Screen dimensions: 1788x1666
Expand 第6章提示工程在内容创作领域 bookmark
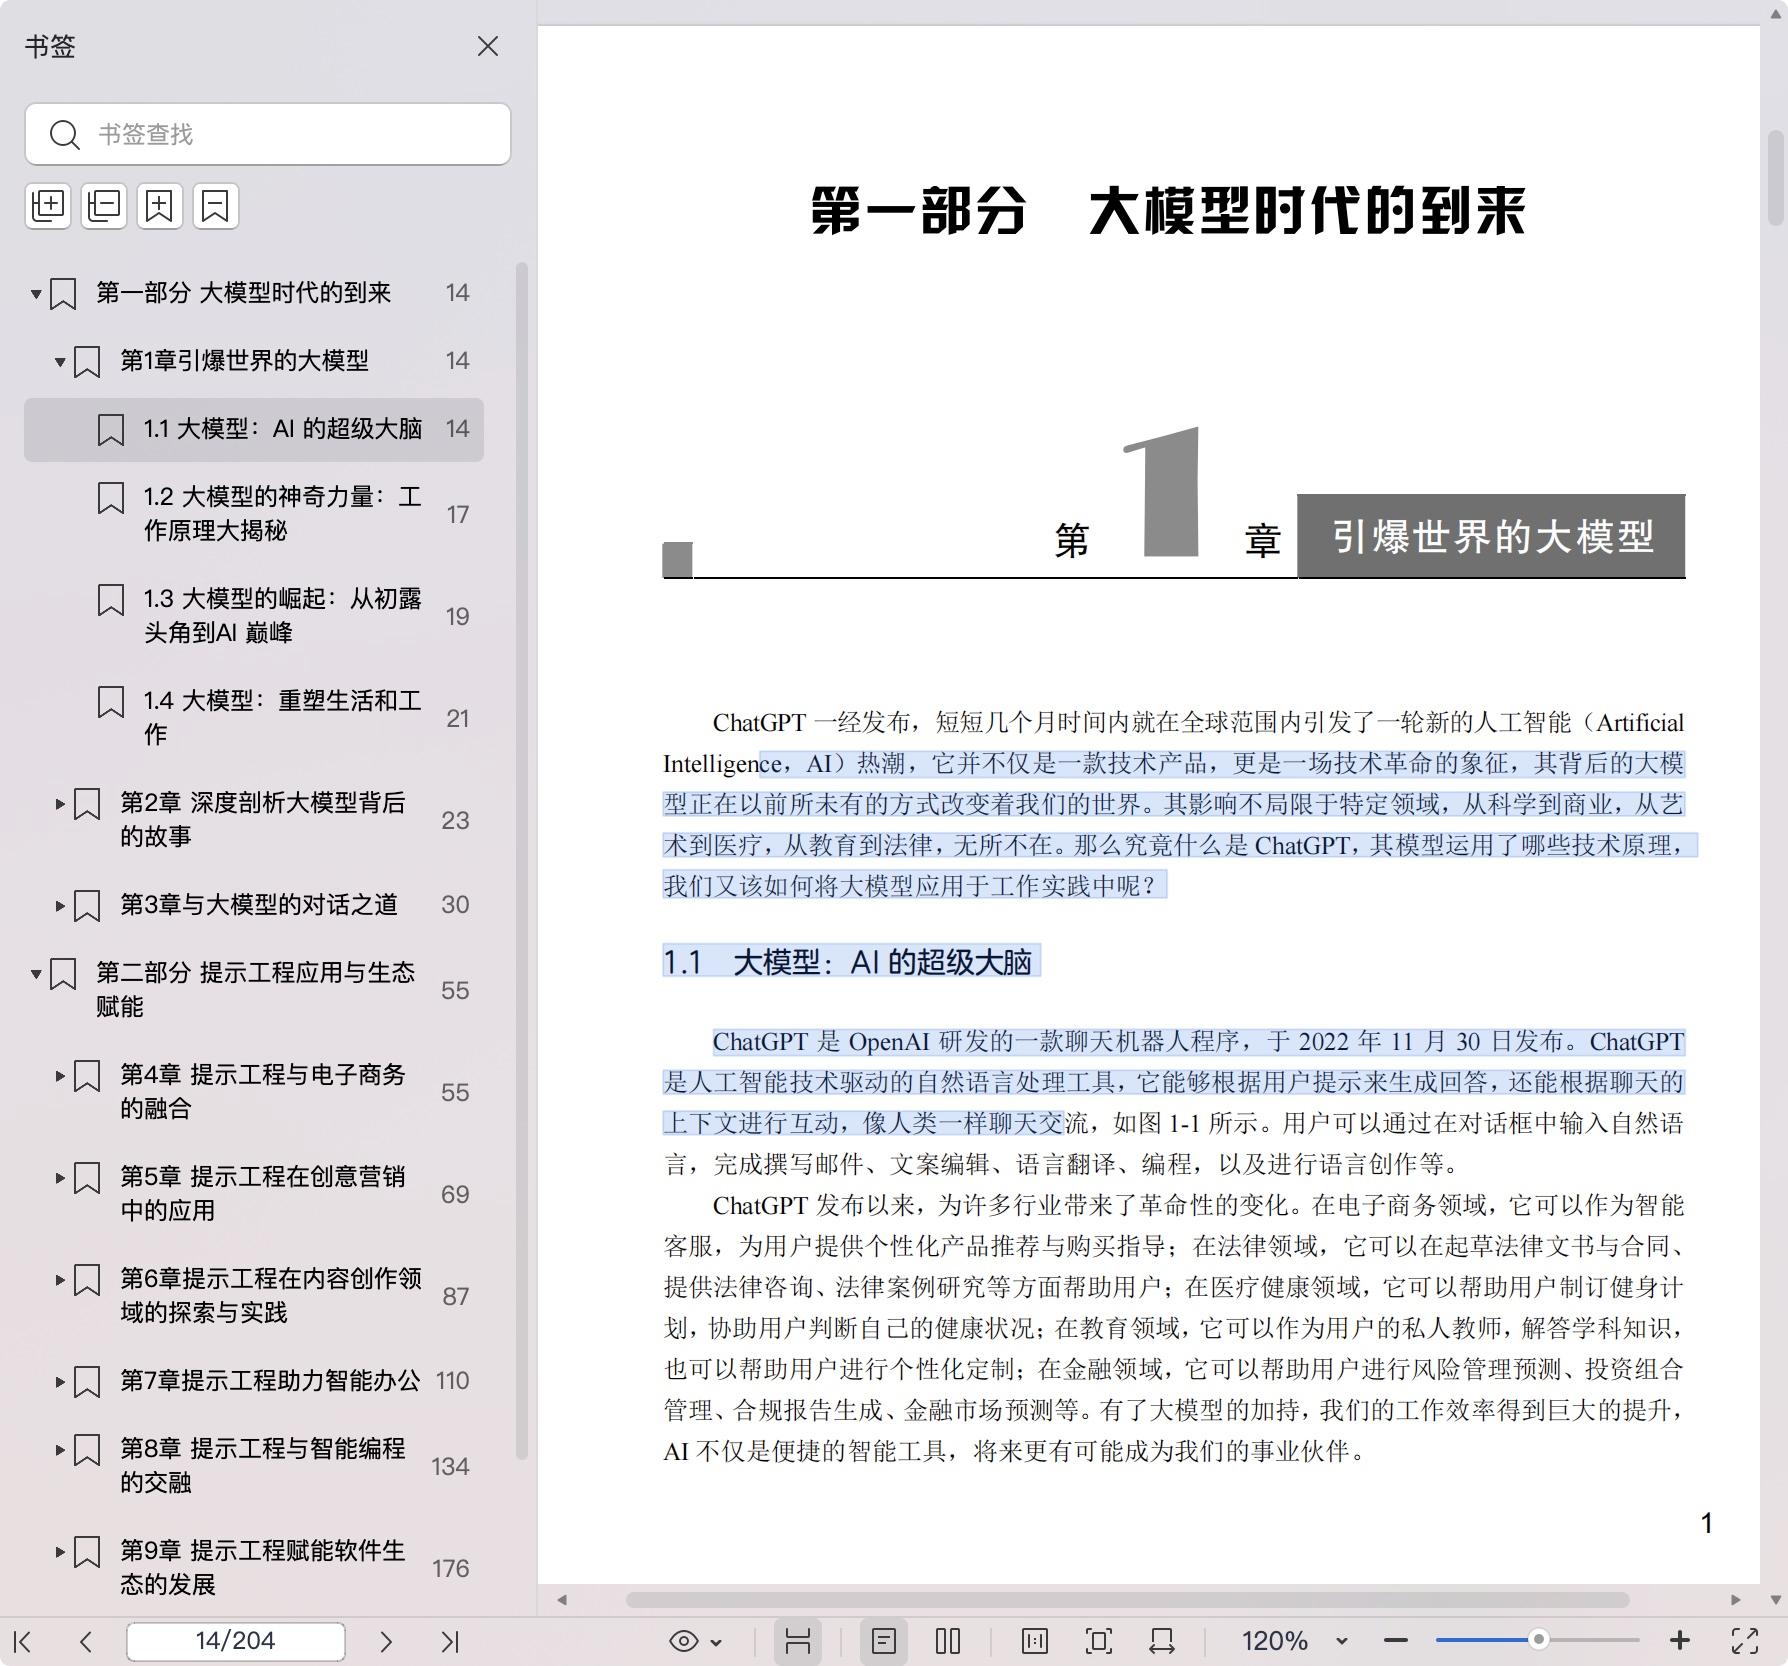pos(60,1279)
